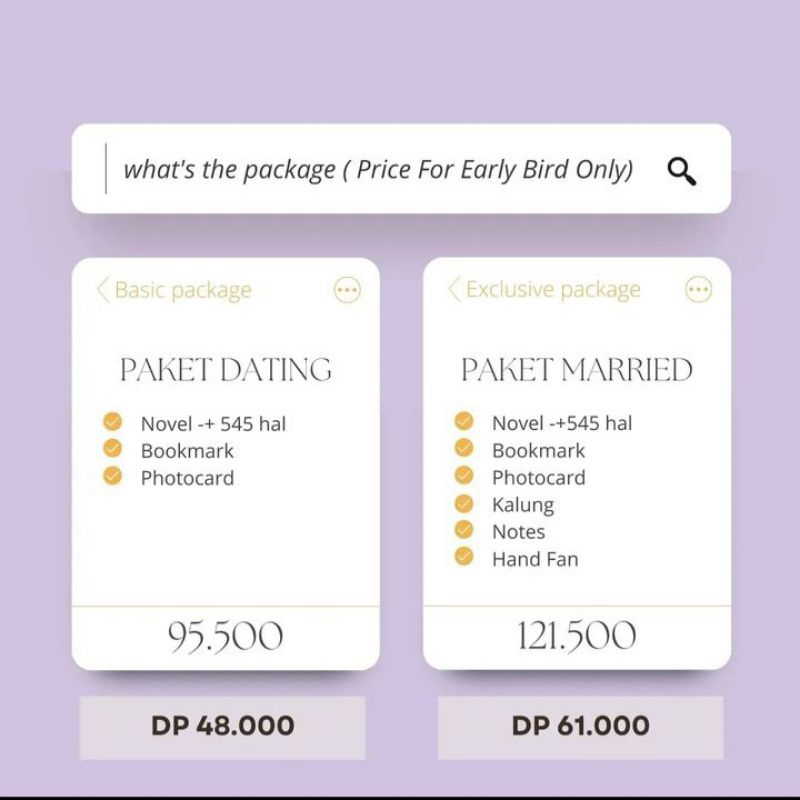This screenshot has width=800, height=800.
Task: Go back using Basic package chevron
Action: (102, 290)
